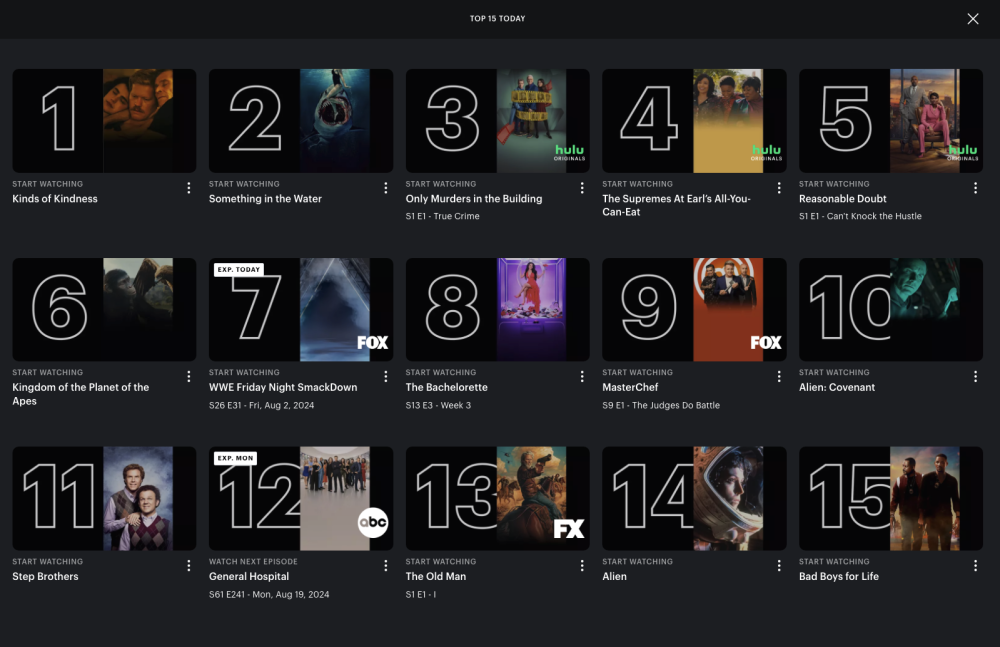This screenshot has height=647, width=1000.
Task: Select the number 14 Alien poster thumbnail
Action: (x=694, y=498)
